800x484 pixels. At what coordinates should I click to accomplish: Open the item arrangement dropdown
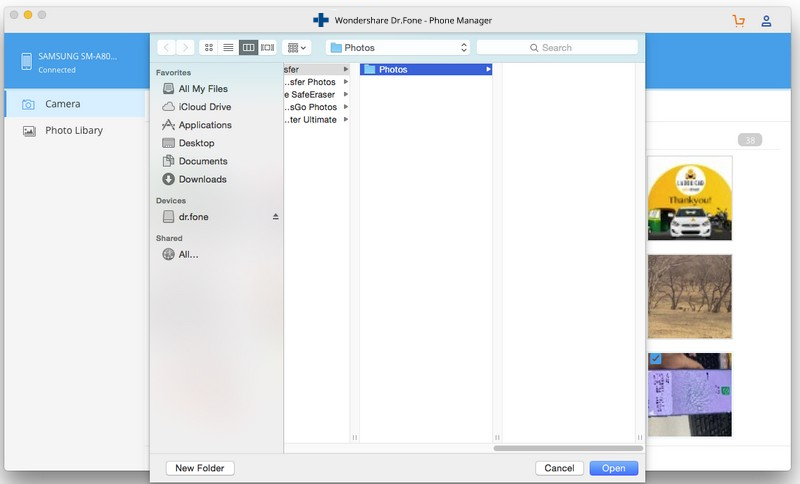(x=296, y=47)
